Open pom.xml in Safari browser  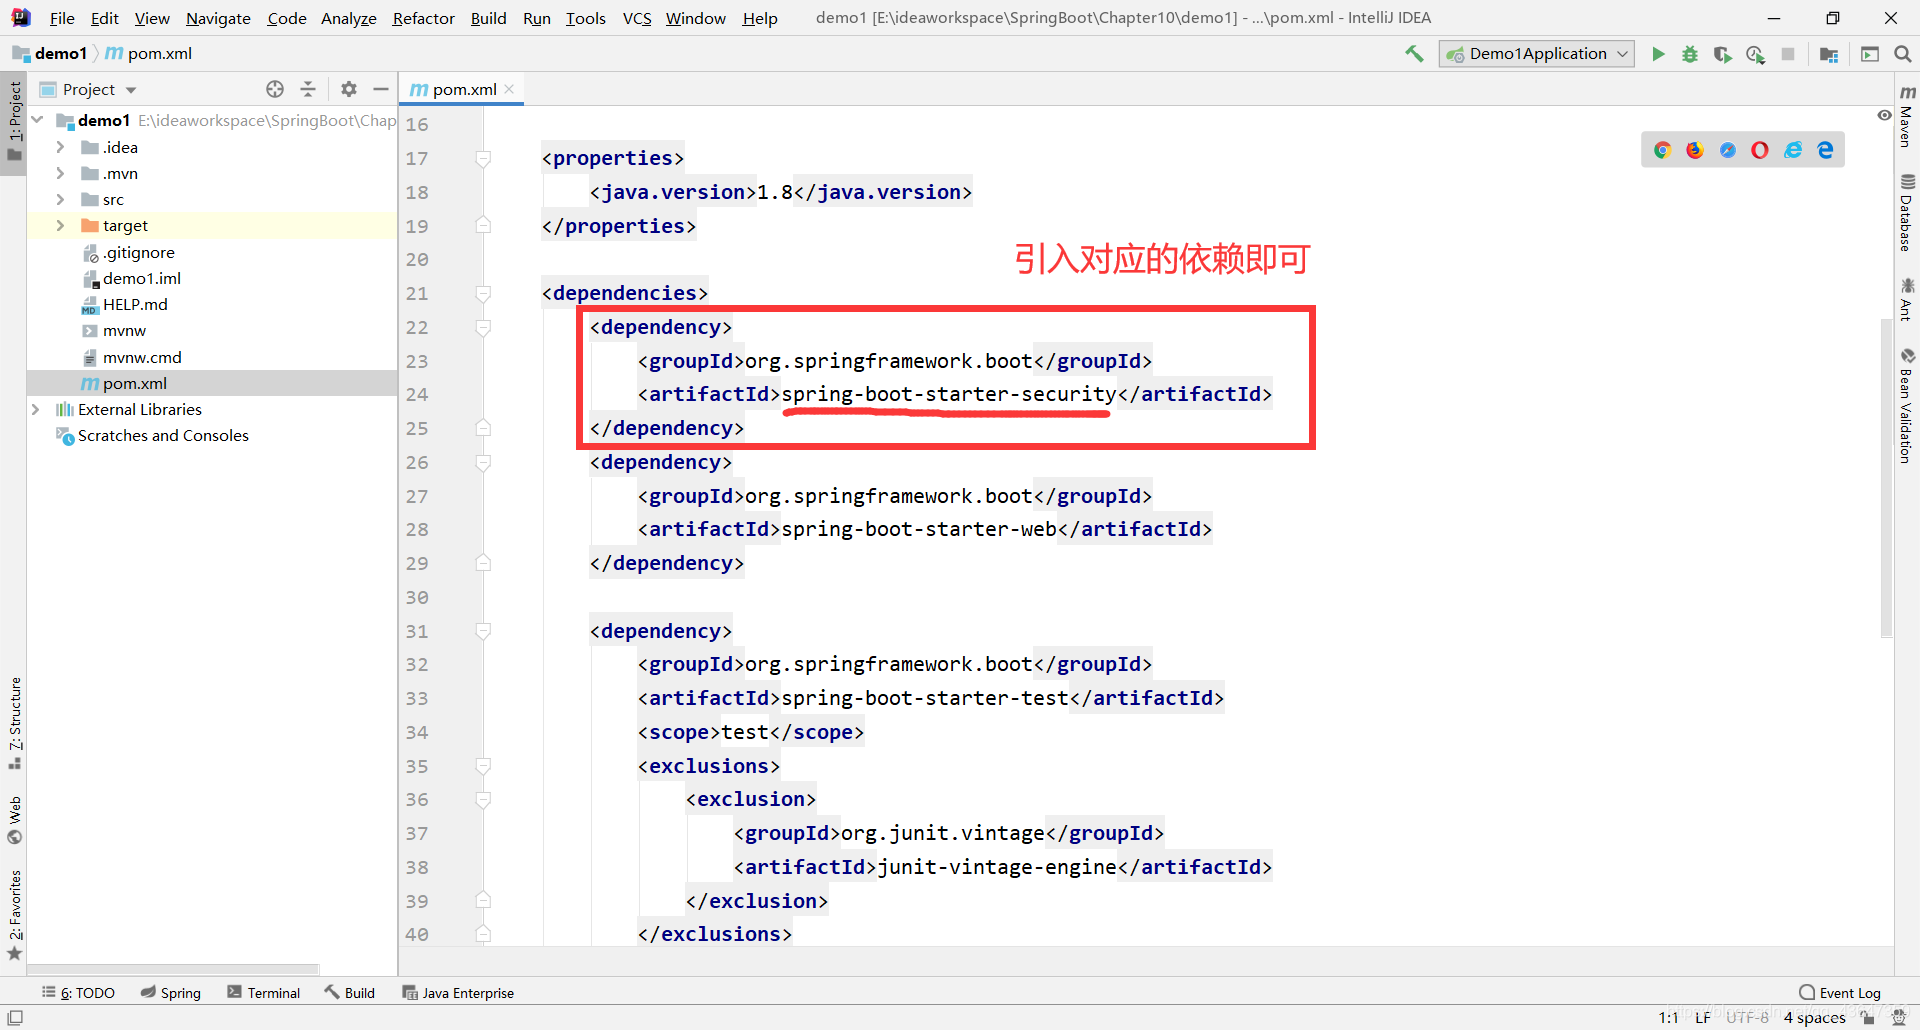click(x=1727, y=150)
